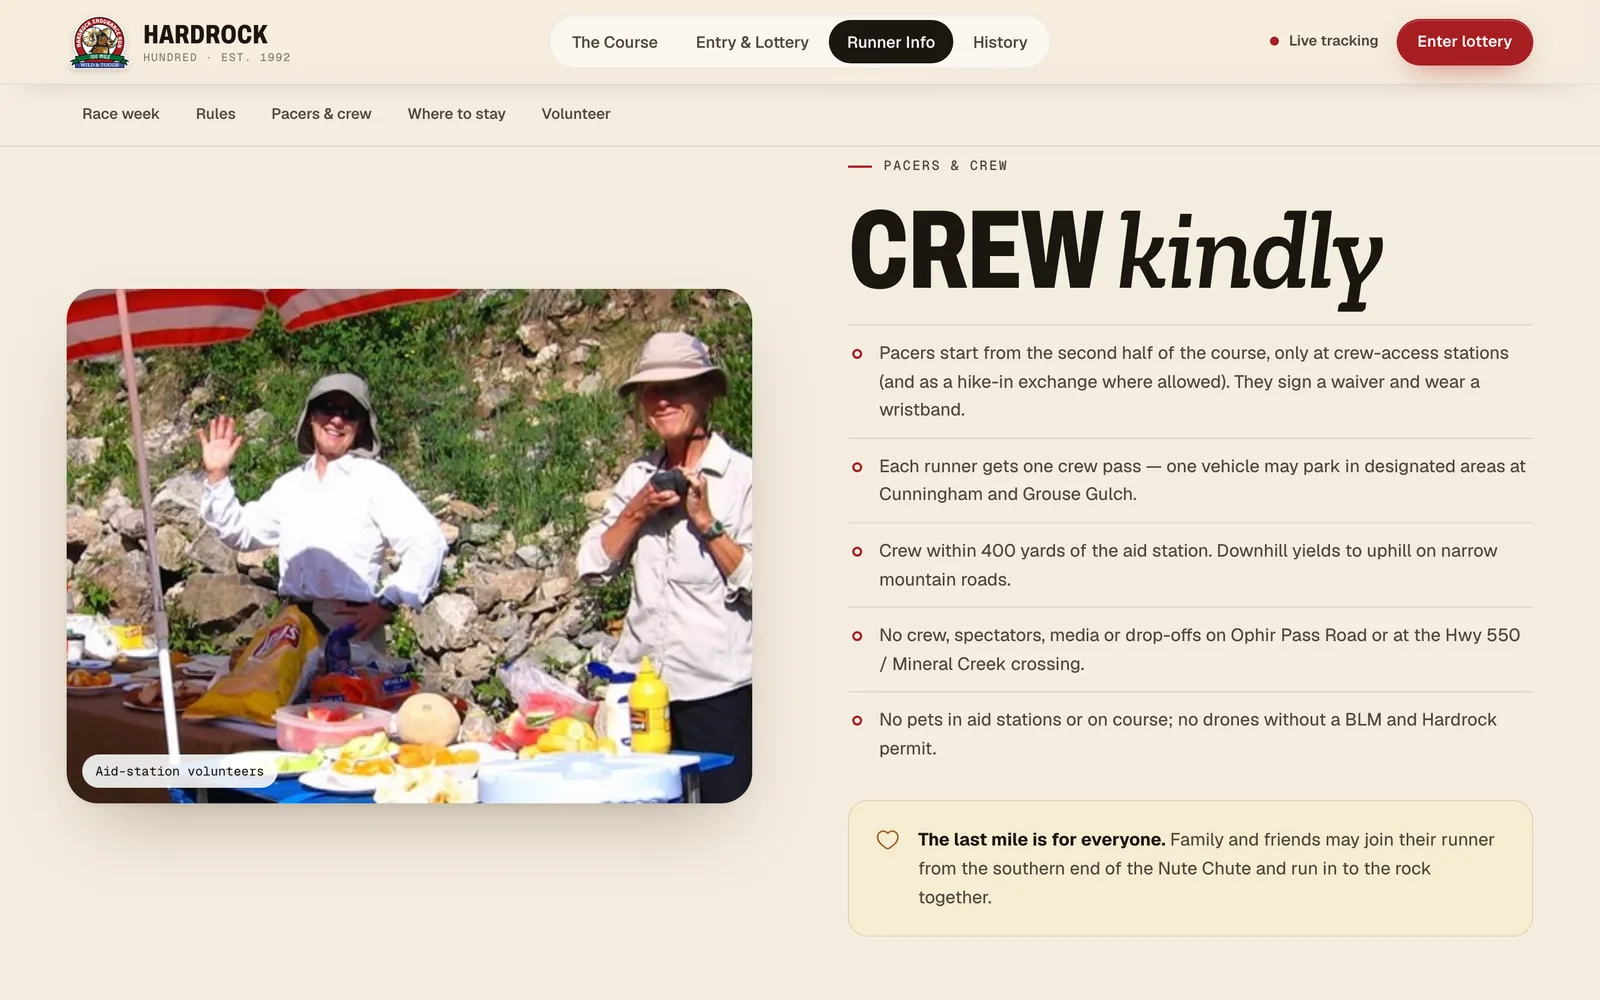Click the rule about Ophir Pass Road
This screenshot has height=1000, width=1600.
[x=1190, y=649]
